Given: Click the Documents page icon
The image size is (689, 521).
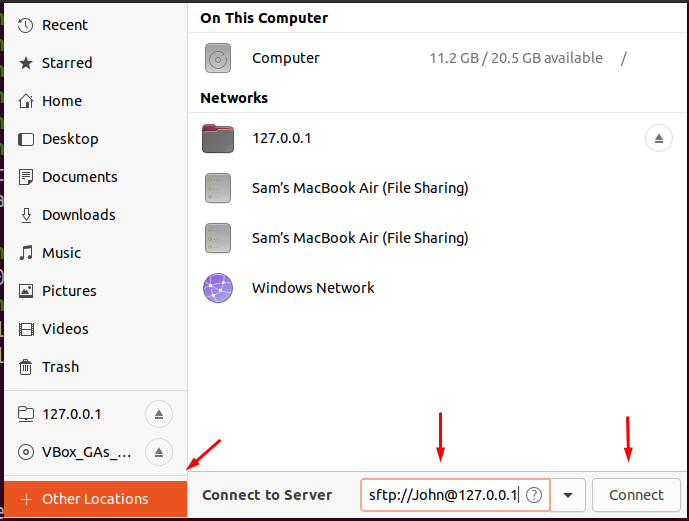Looking at the screenshot, I should coord(26,177).
